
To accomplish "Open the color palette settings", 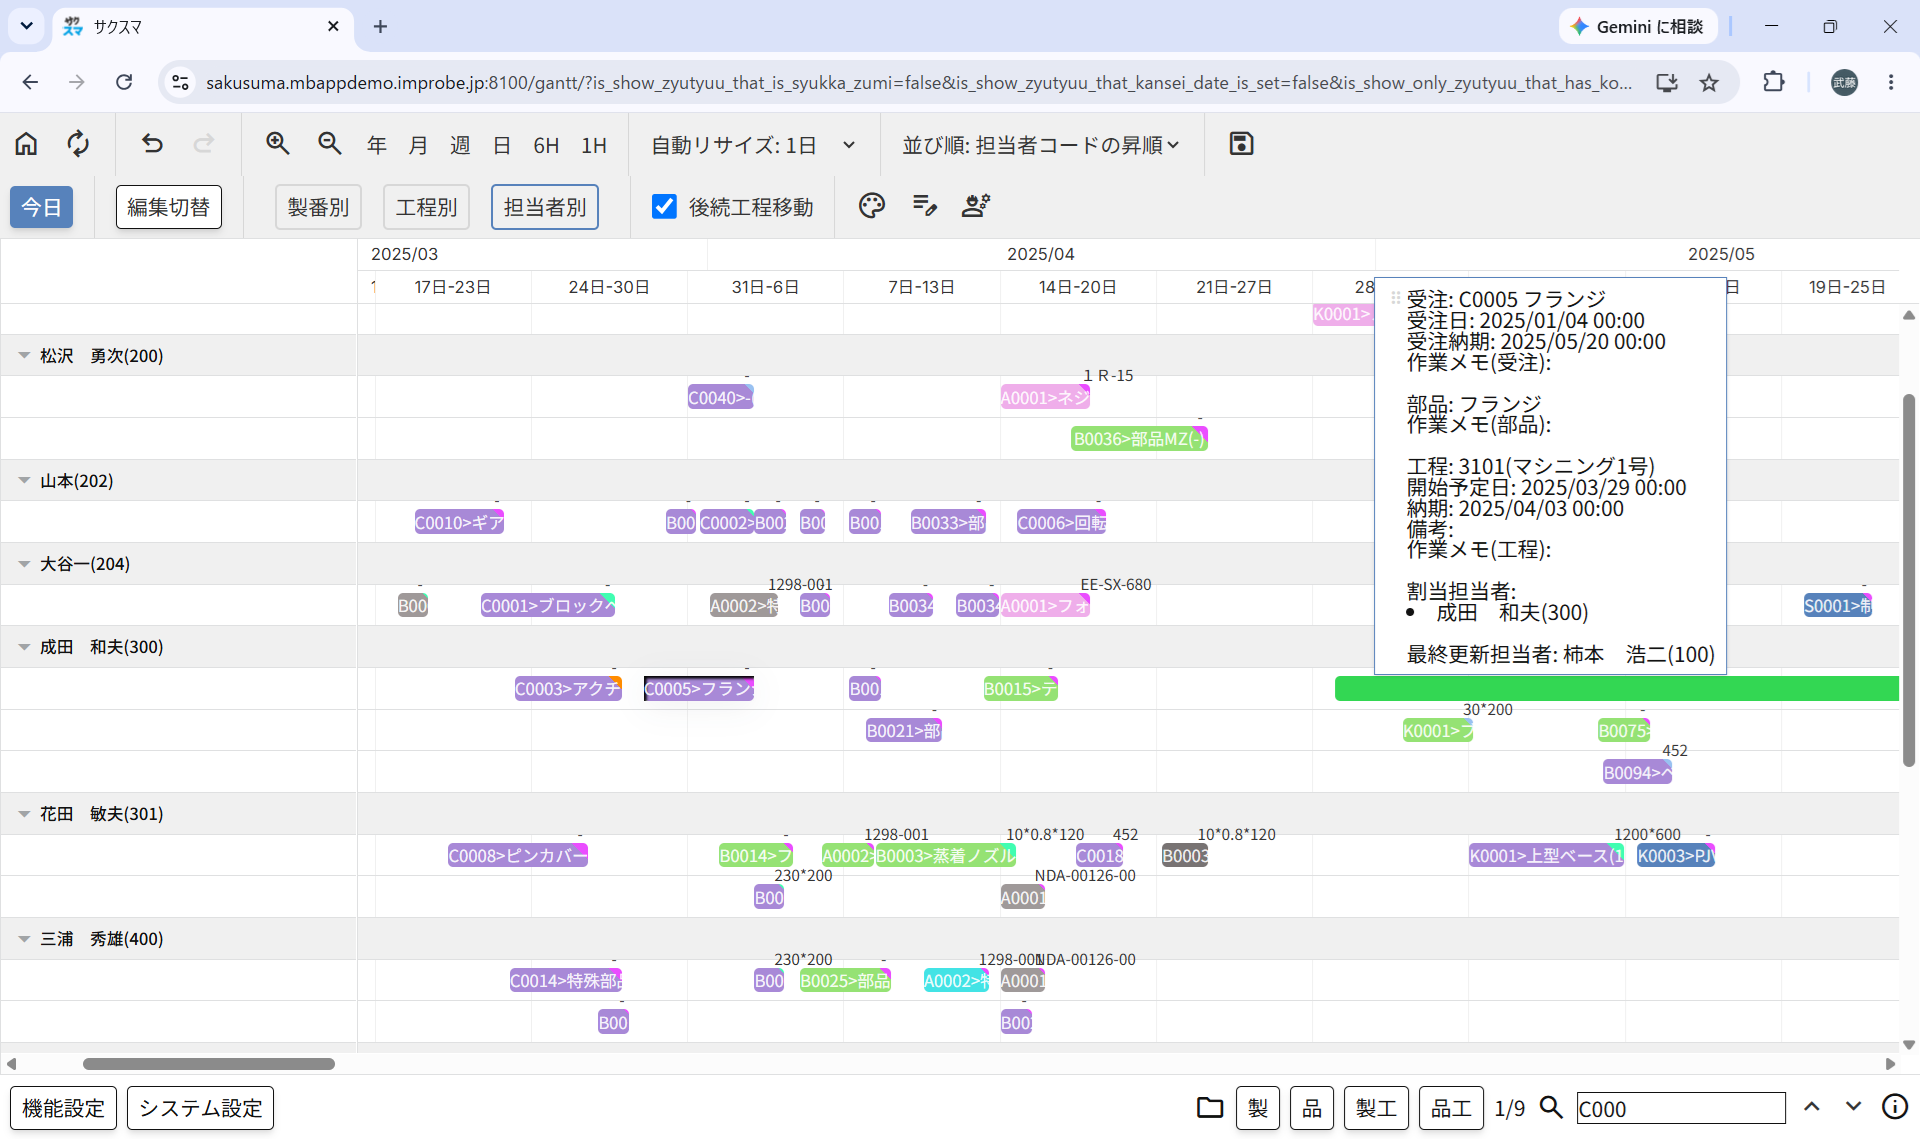I will click(872, 206).
